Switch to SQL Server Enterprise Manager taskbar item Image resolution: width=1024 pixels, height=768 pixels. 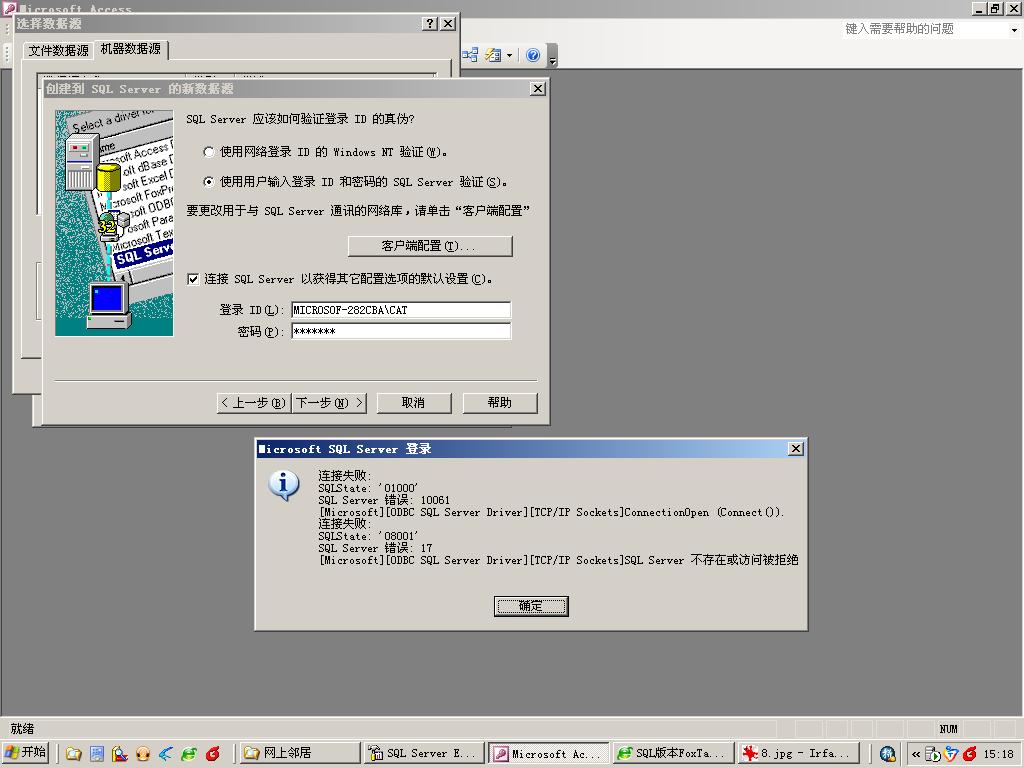point(424,753)
